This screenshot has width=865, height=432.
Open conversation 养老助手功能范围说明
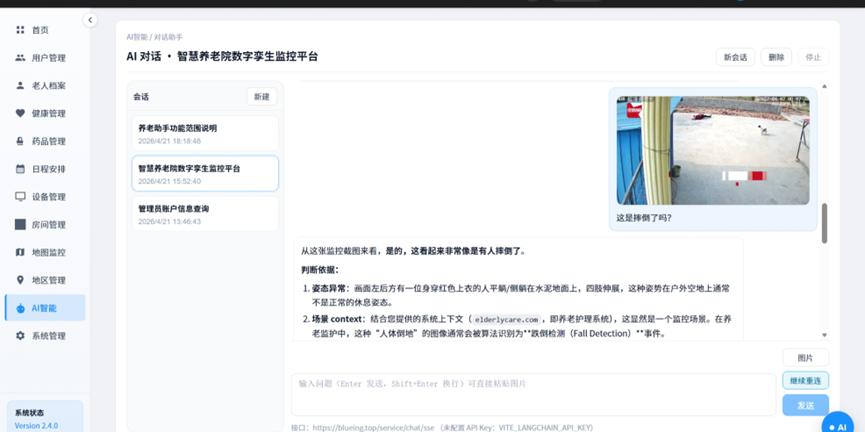[x=205, y=134]
